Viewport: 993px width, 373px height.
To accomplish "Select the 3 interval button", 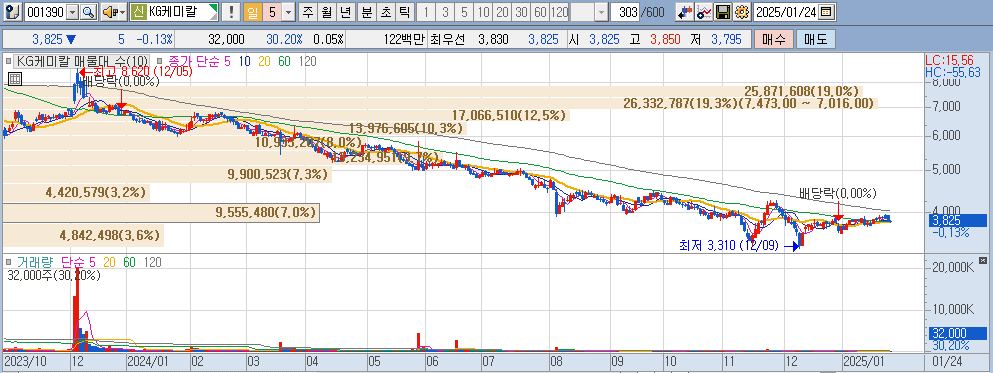I will coord(445,12).
